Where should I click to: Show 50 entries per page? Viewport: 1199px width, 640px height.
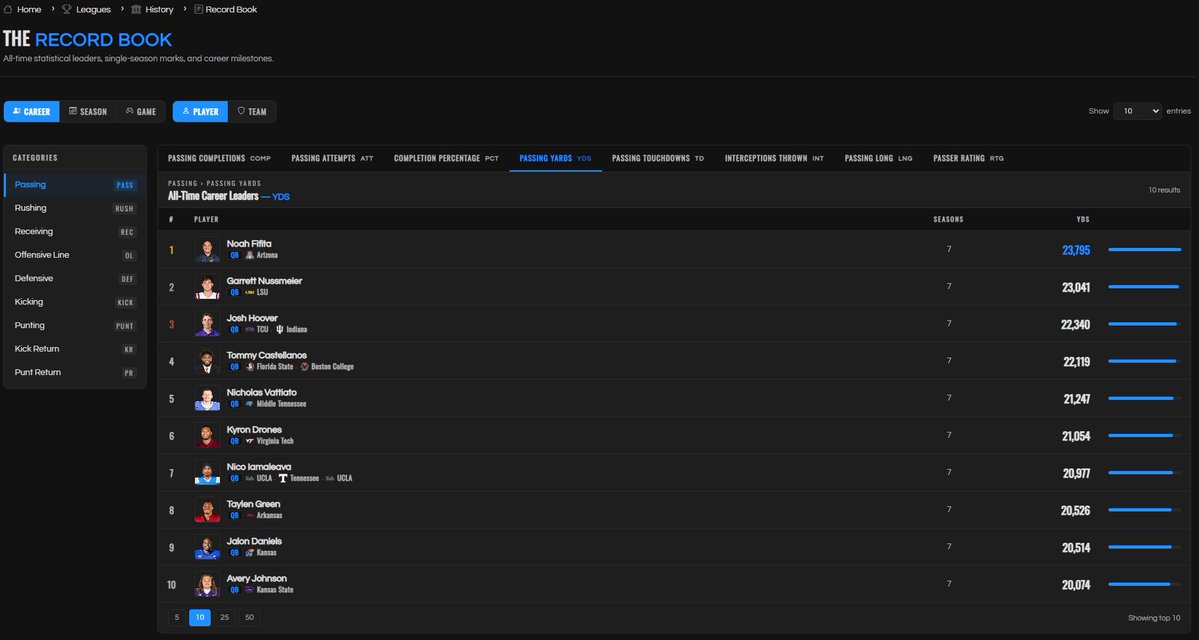(249, 617)
